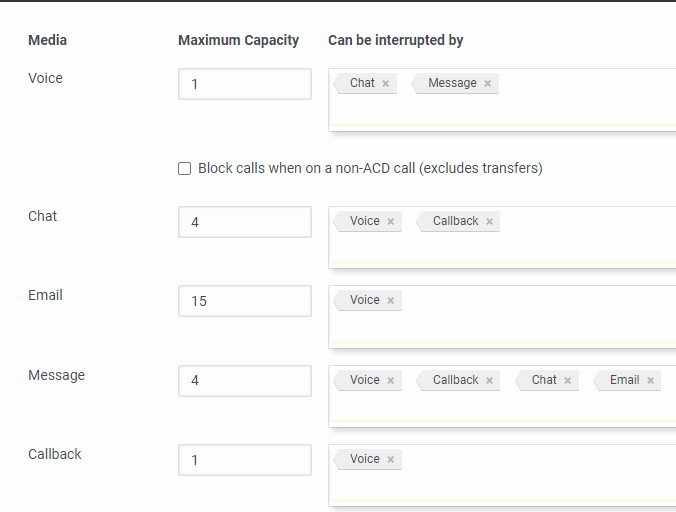Remove Voice tag from Message row

coord(390,381)
